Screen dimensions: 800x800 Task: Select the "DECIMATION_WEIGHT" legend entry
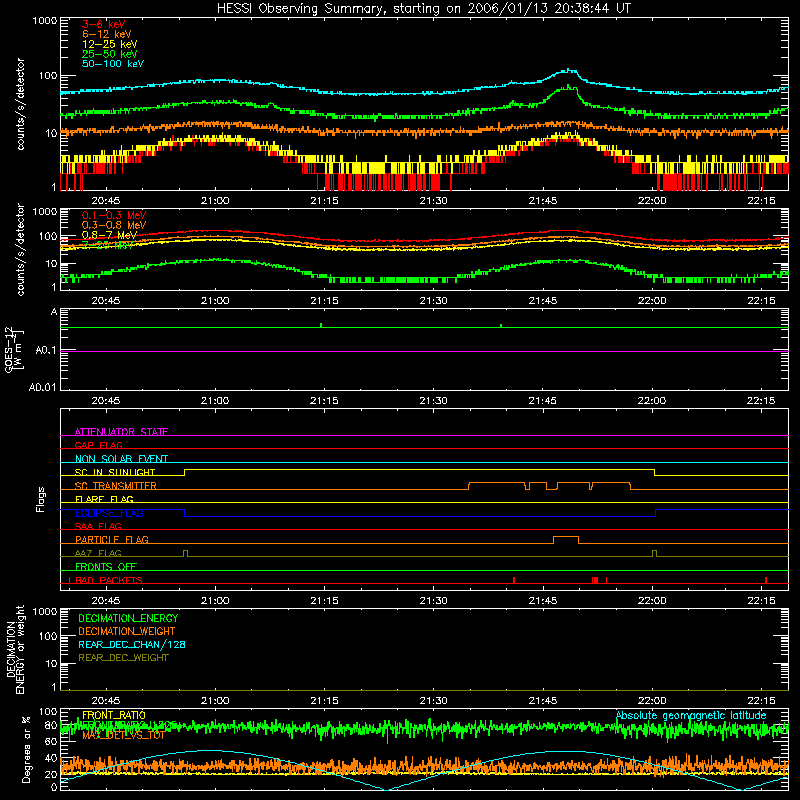tap(127, 631)
